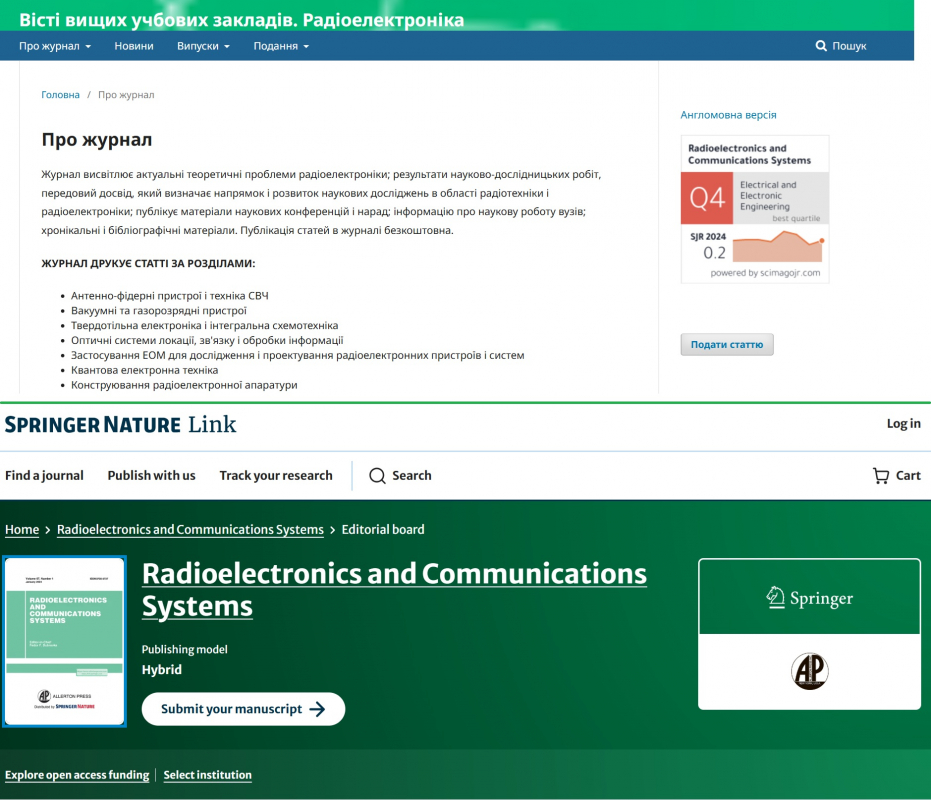
Task: Click the Select institution link
Action: 207,775
